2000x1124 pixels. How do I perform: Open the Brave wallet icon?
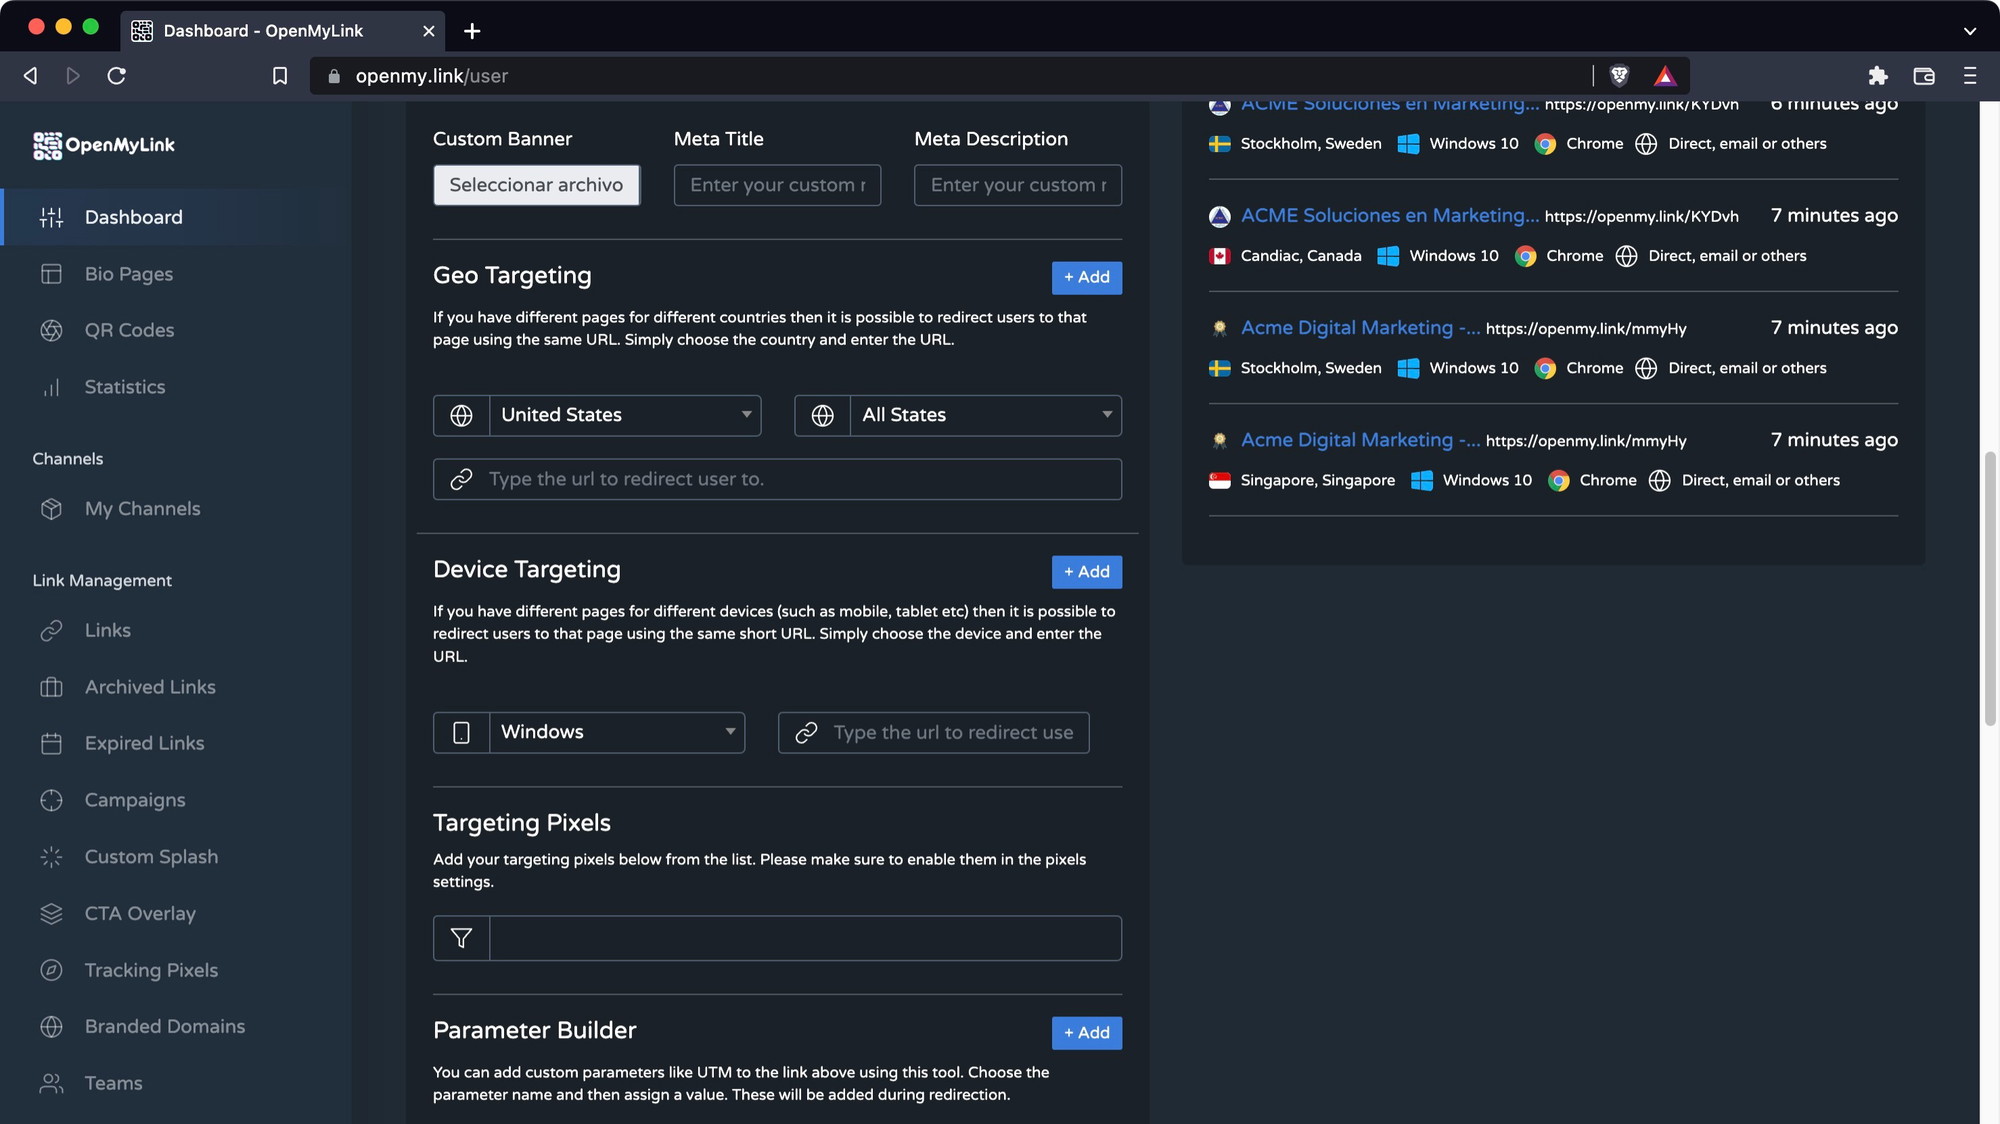tap(1923, 76)
